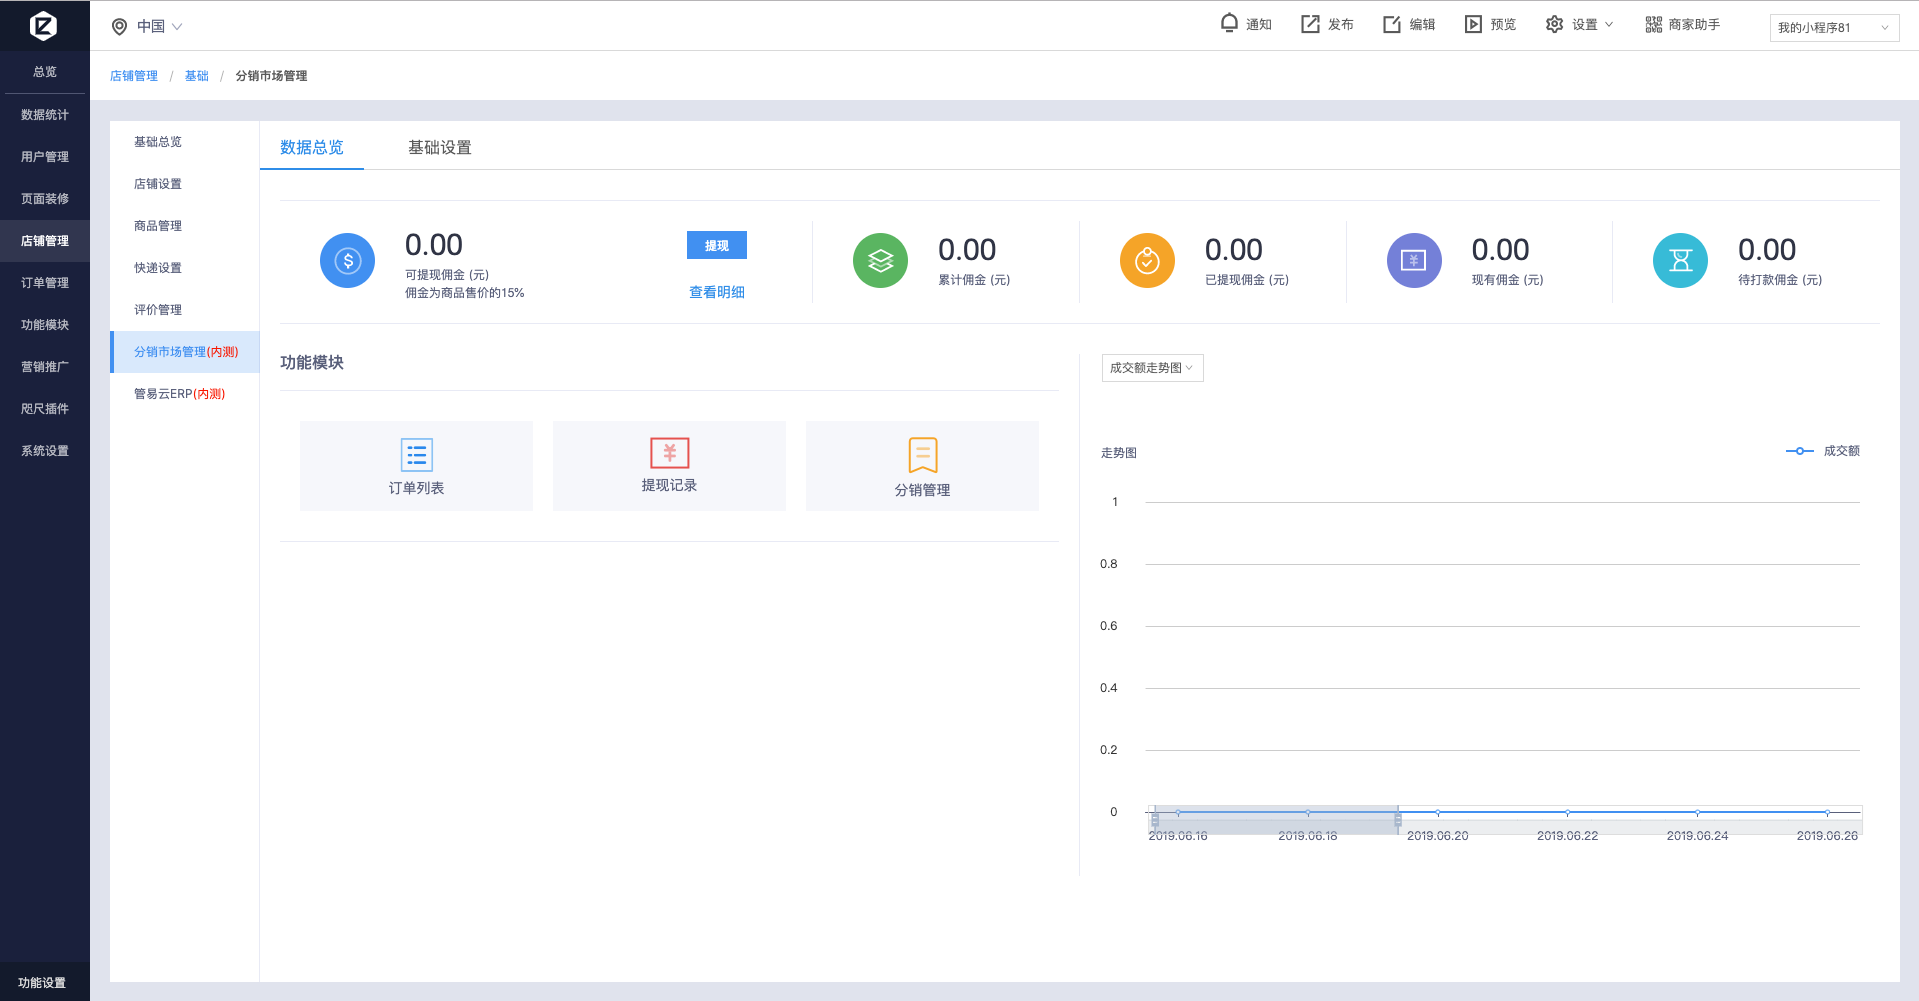Click the chart zoom slider right handle
The image size is (1919, 1001).
point(1398,820)
